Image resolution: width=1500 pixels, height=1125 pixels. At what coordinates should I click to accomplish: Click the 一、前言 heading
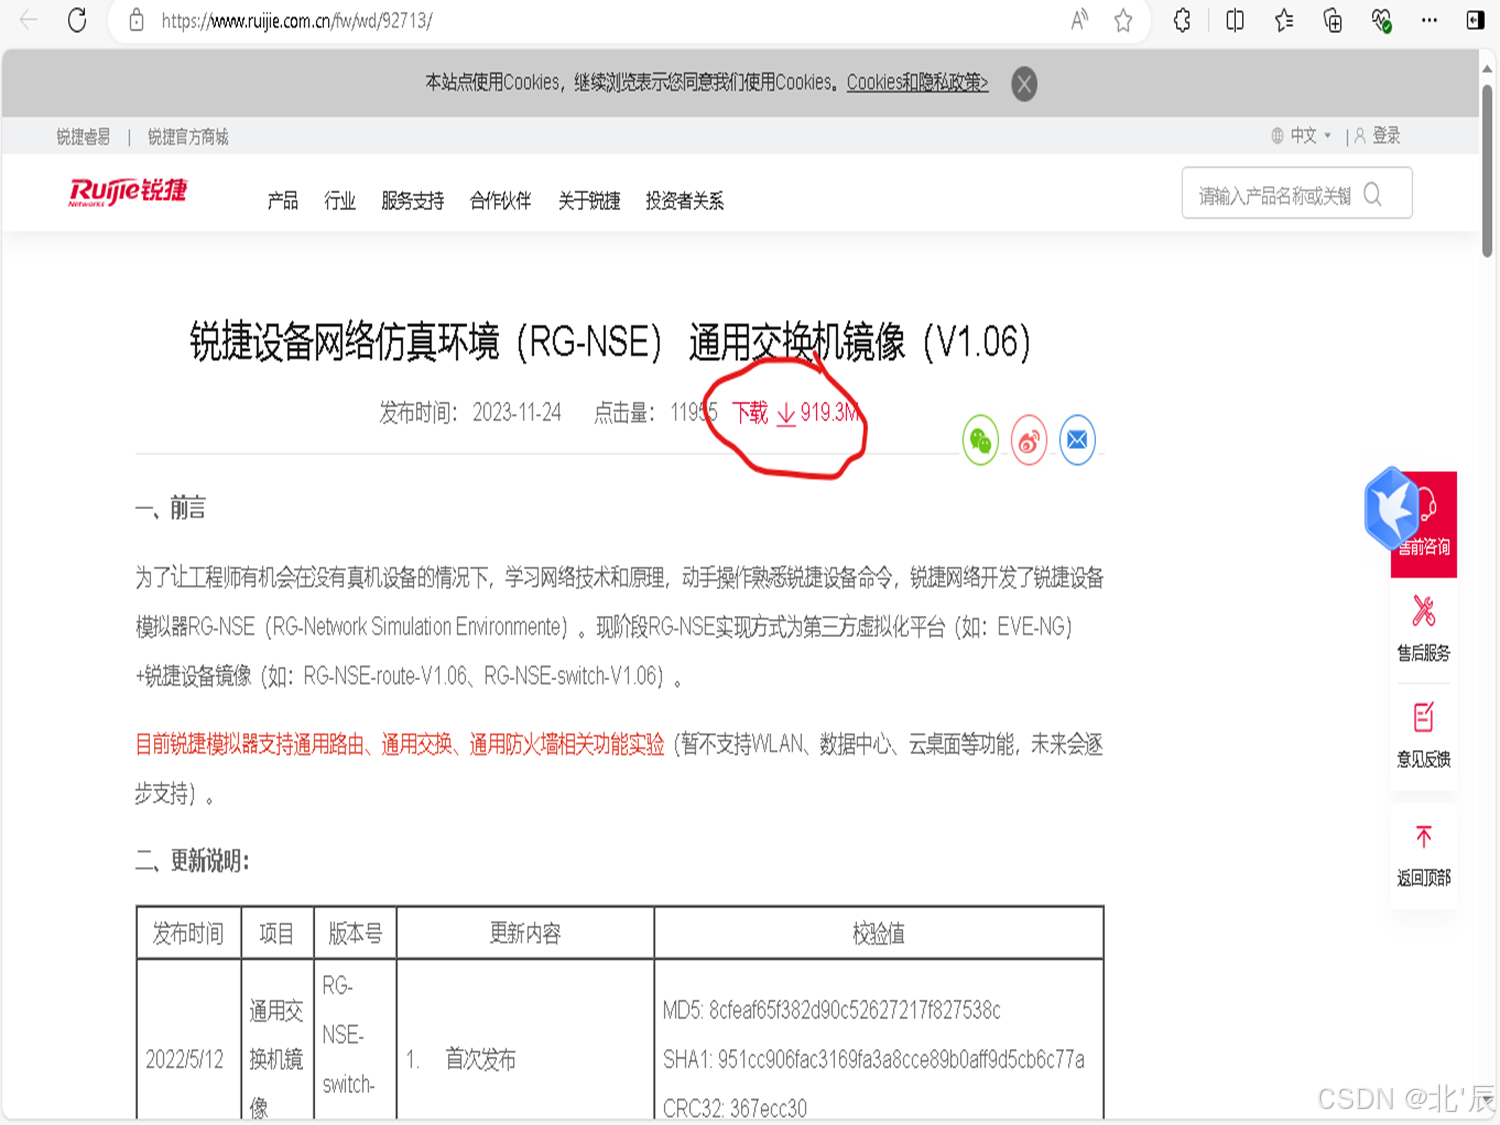pos(170,509)
